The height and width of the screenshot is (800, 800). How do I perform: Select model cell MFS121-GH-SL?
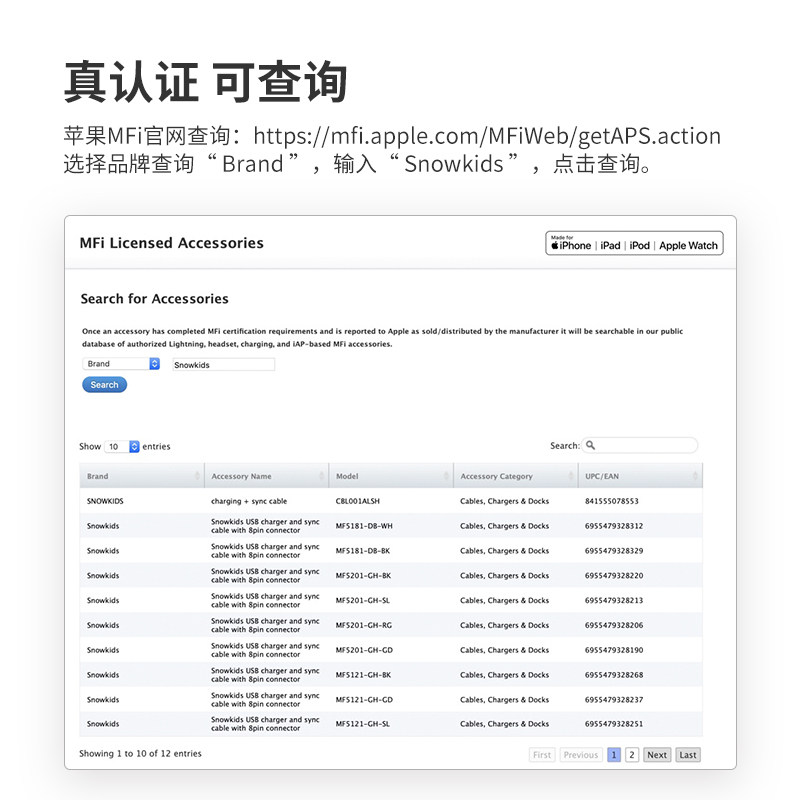[x=363, y=724]
